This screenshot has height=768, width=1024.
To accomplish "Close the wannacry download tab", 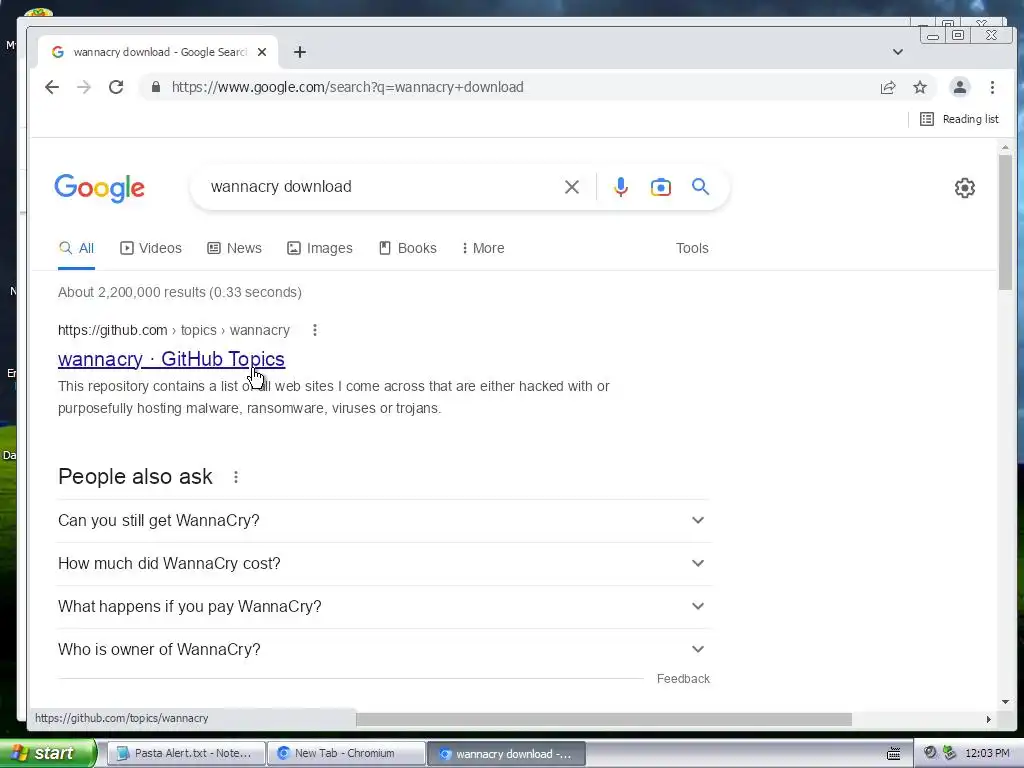I will tap(262, 52).
